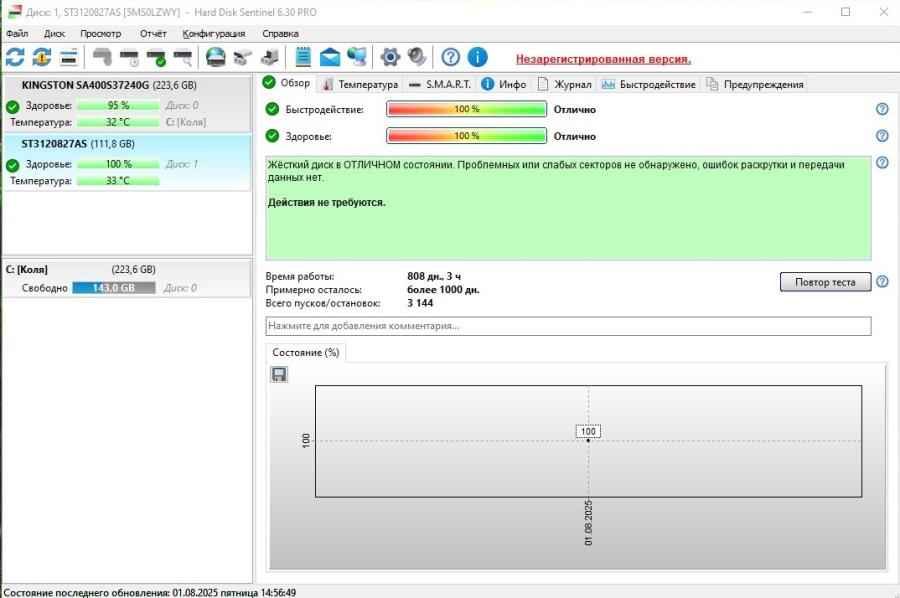Click the speaker sound icon in toolbar
This screenshot has width=900, height=598.
point(417,57)
